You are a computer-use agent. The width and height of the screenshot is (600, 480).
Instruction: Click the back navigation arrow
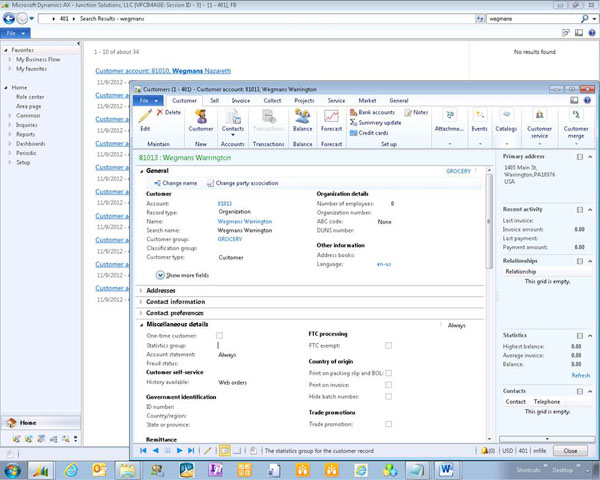click(9, 18)
